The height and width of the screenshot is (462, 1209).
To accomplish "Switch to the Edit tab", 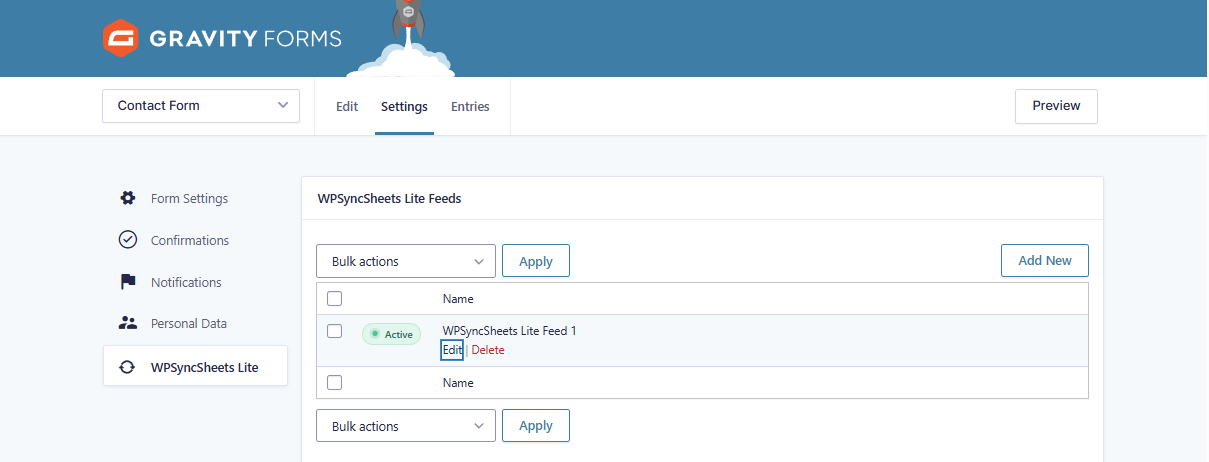I will (x=347, y=107).
